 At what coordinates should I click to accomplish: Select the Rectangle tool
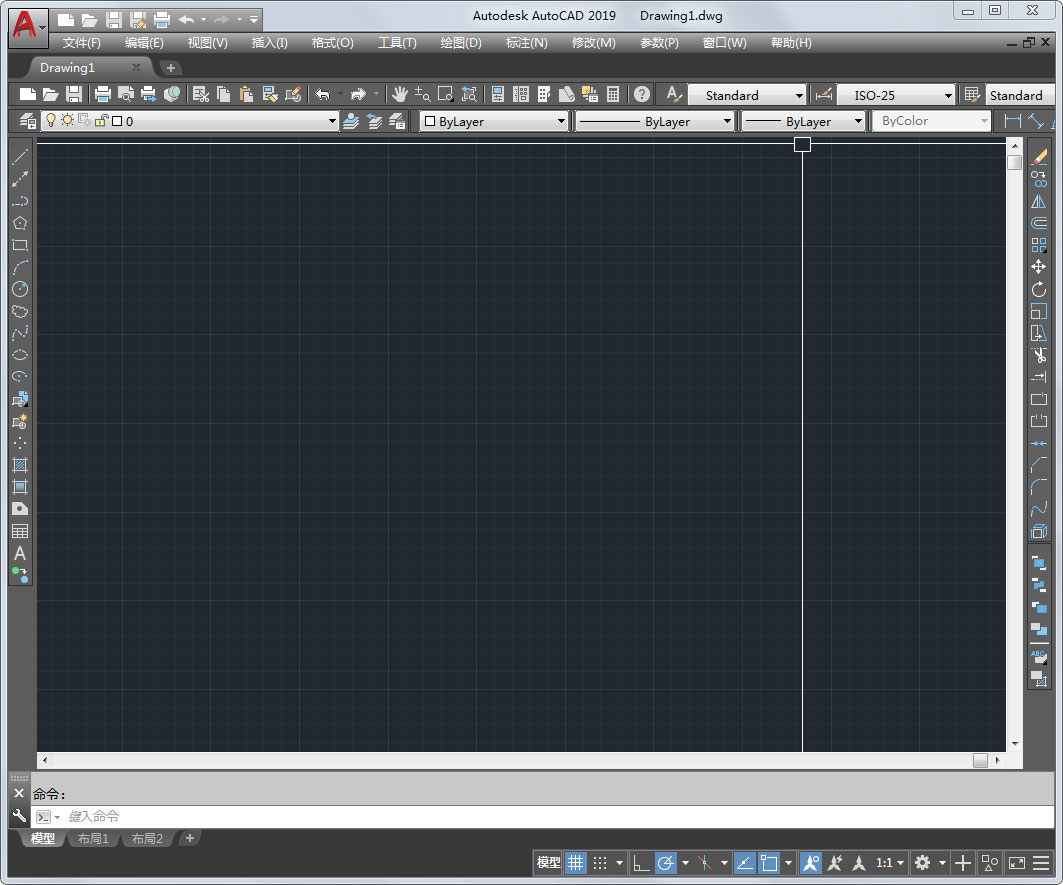[19, 245]
